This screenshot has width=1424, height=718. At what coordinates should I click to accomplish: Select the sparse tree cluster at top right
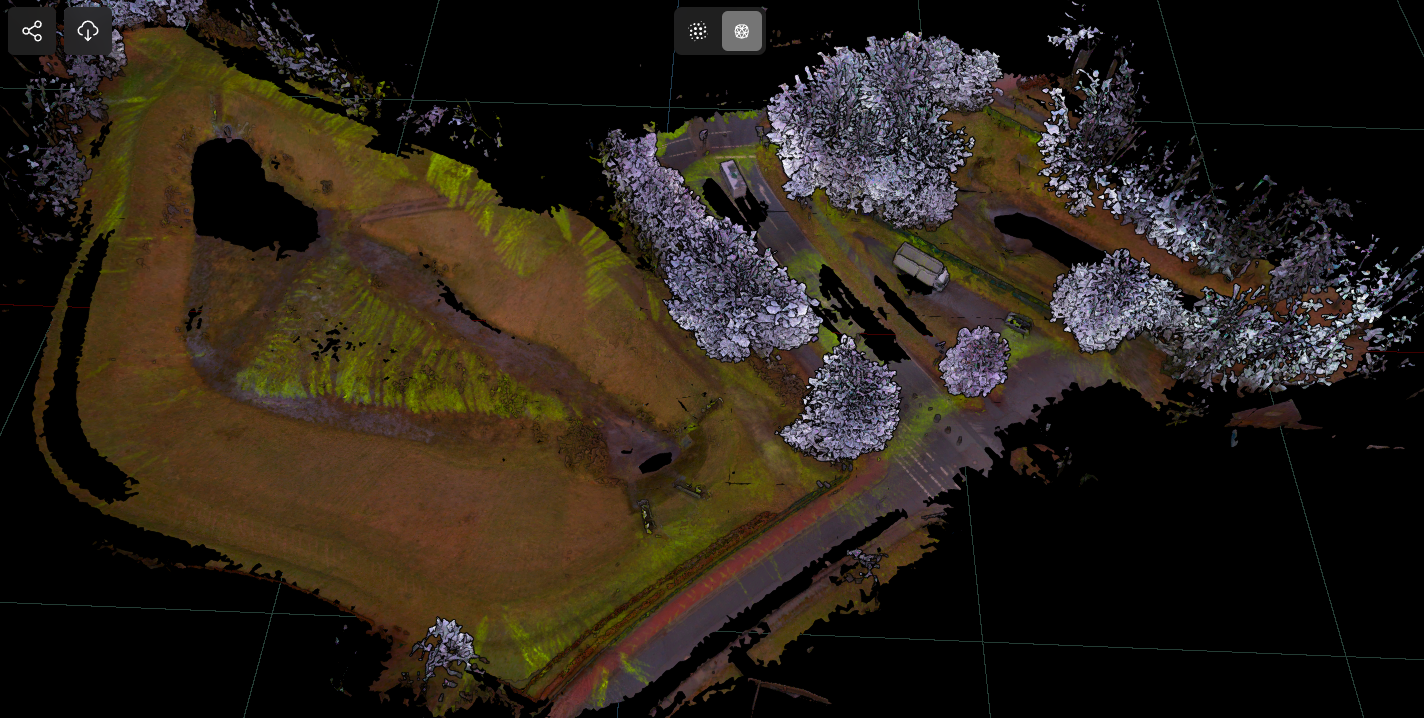point(1090,130)
